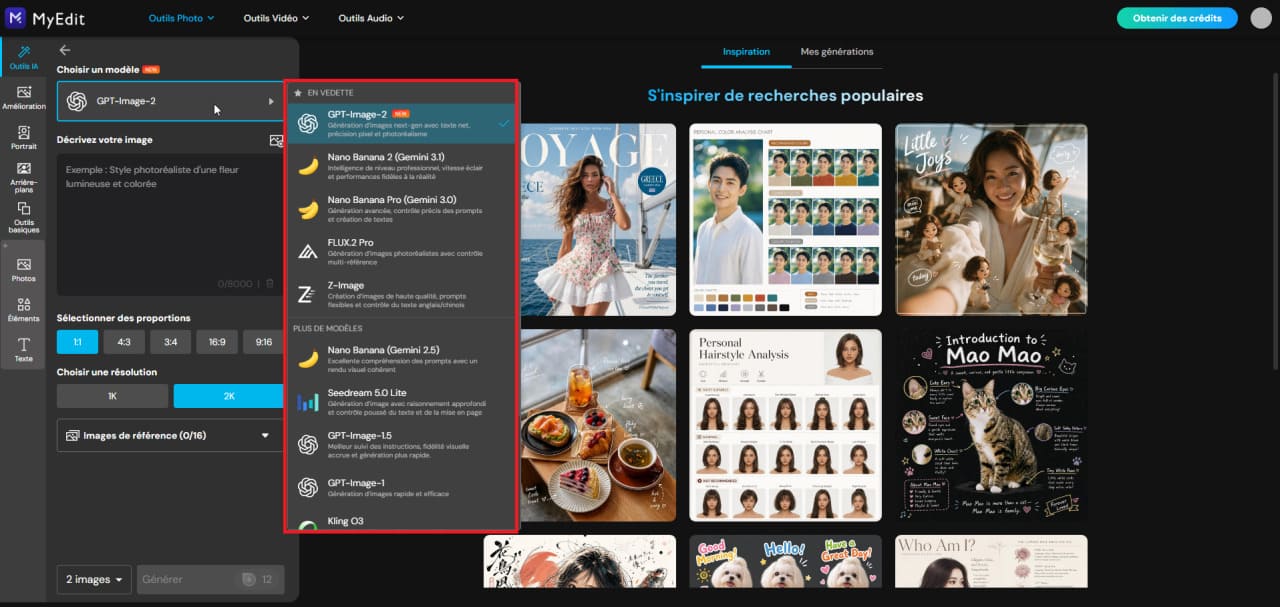1280x607 pixels.
Task: Choose Nano Banana (Gemini 2.5) model
Action: point(403,358)
